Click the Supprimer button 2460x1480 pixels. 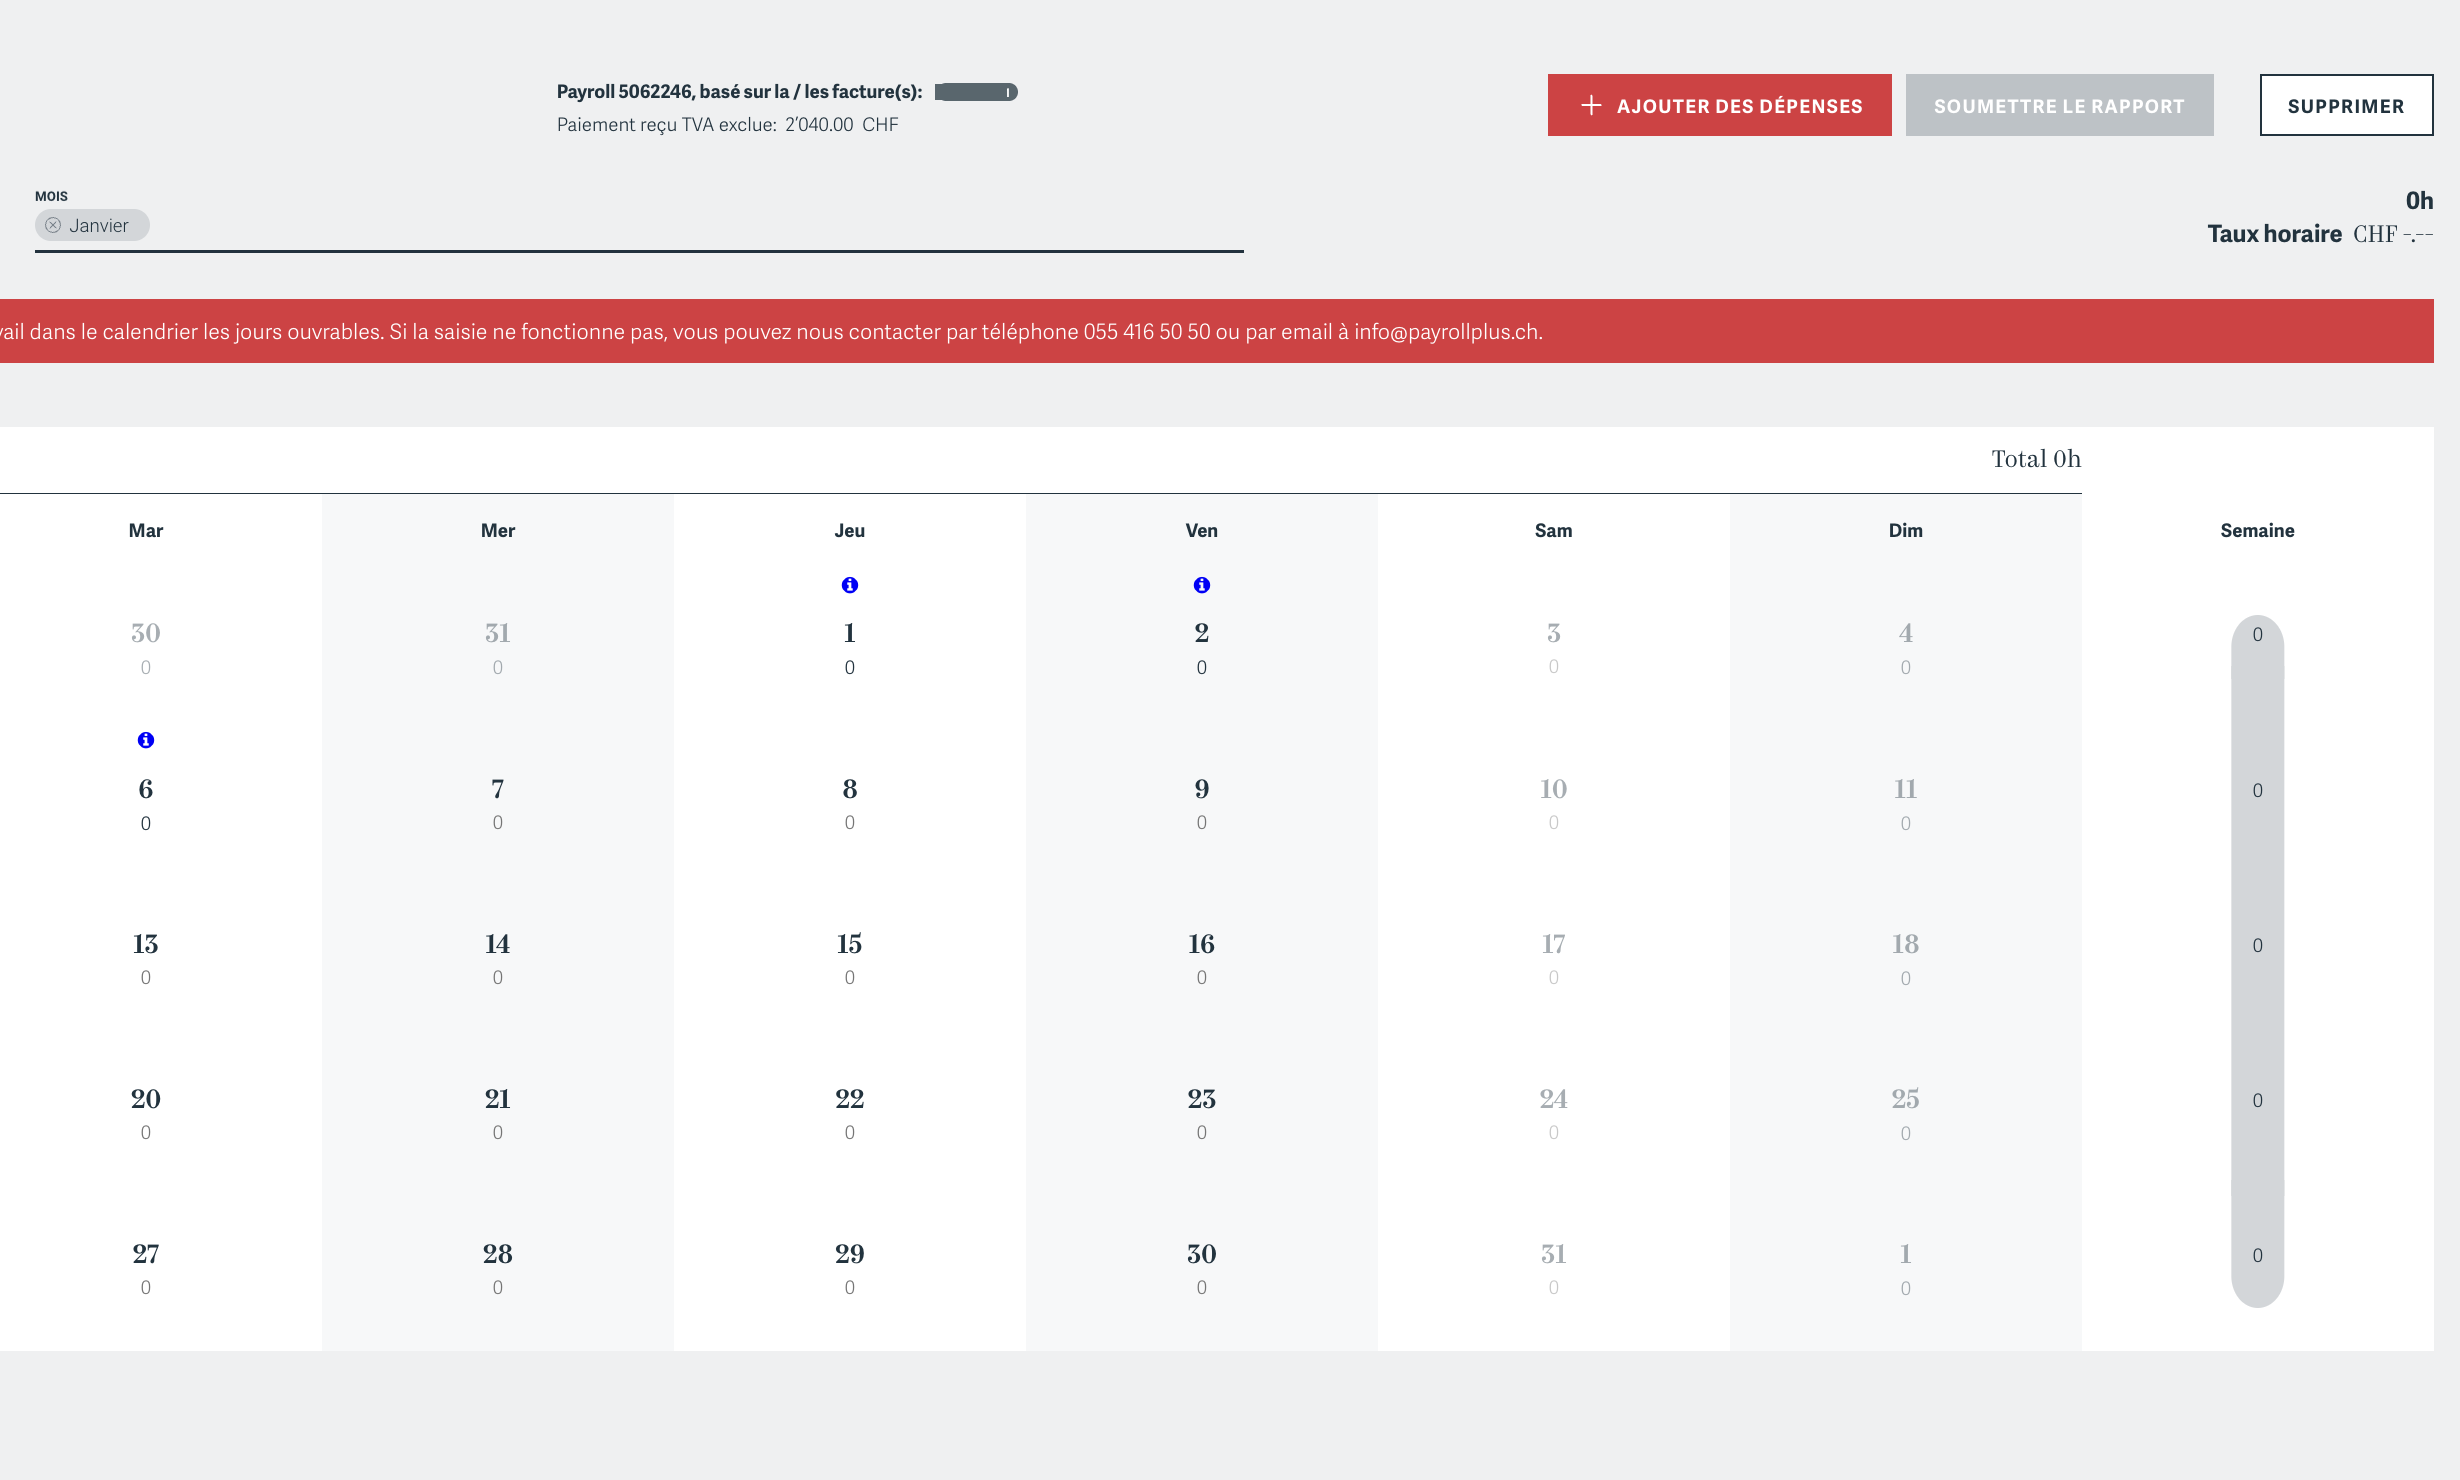2345,105
